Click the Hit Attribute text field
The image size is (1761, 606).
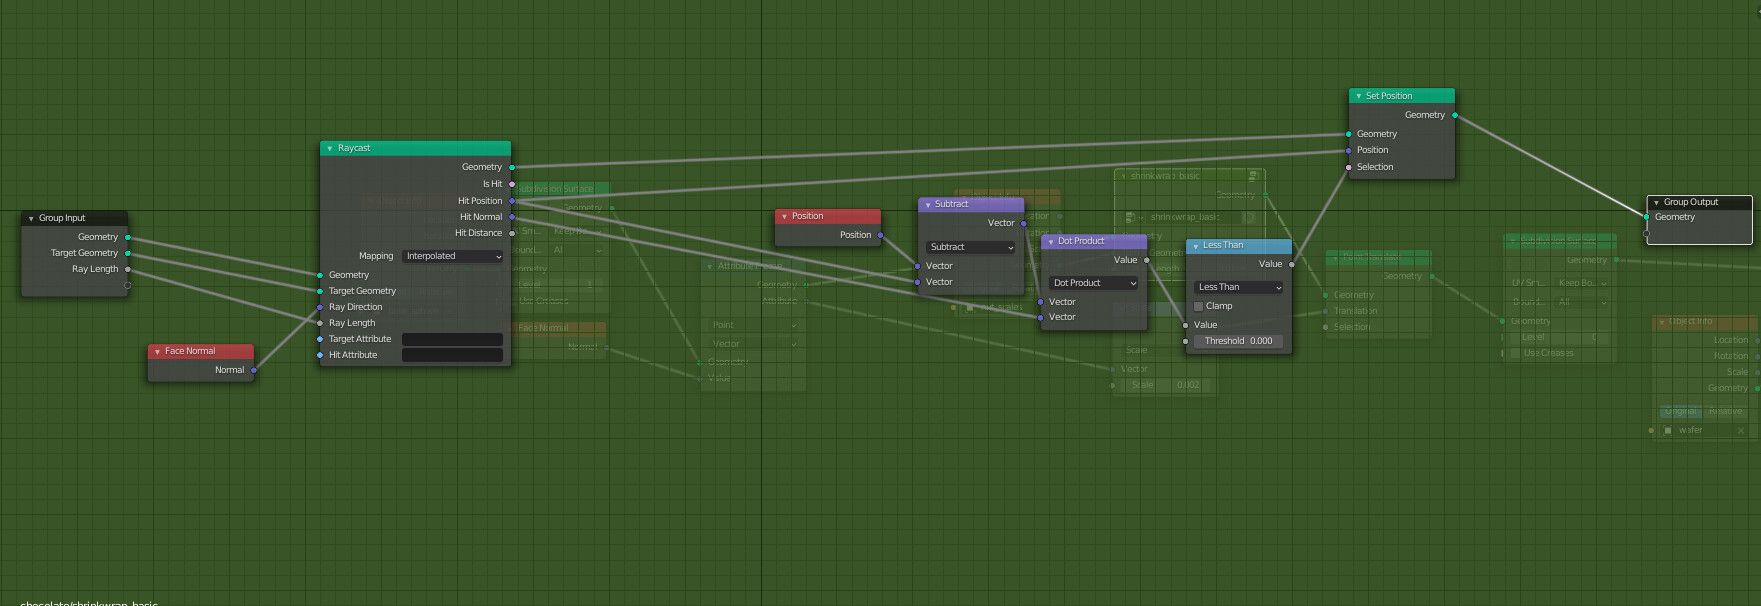[452, 355]
